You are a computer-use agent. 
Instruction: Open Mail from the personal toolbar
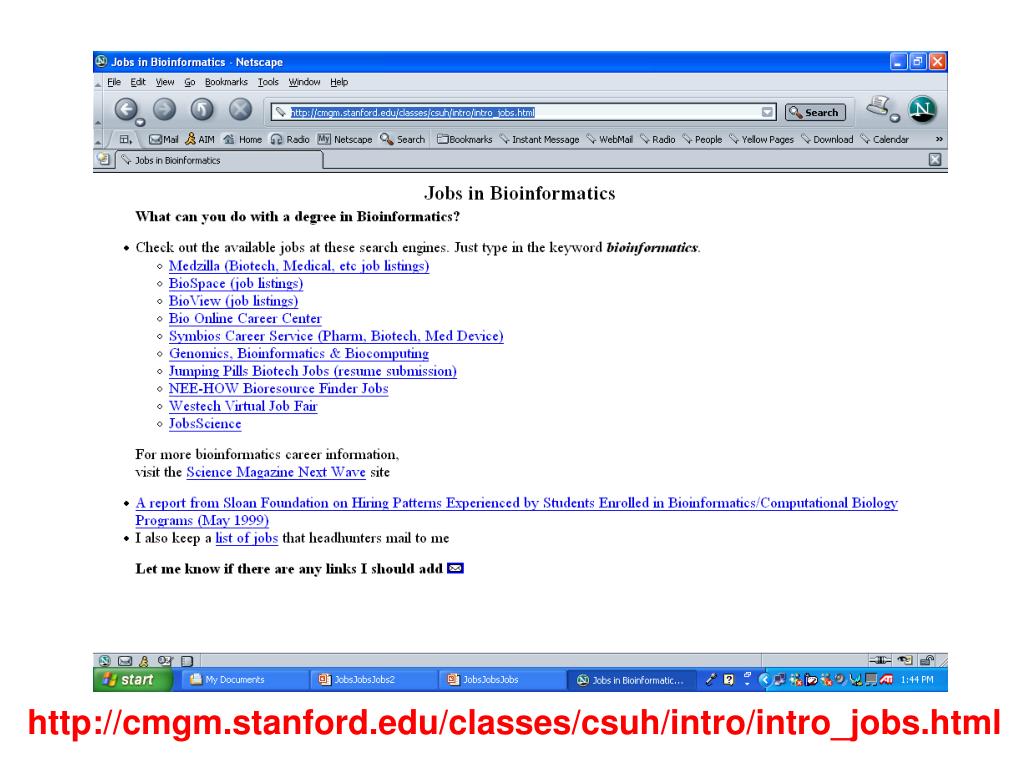pos(163,140)
